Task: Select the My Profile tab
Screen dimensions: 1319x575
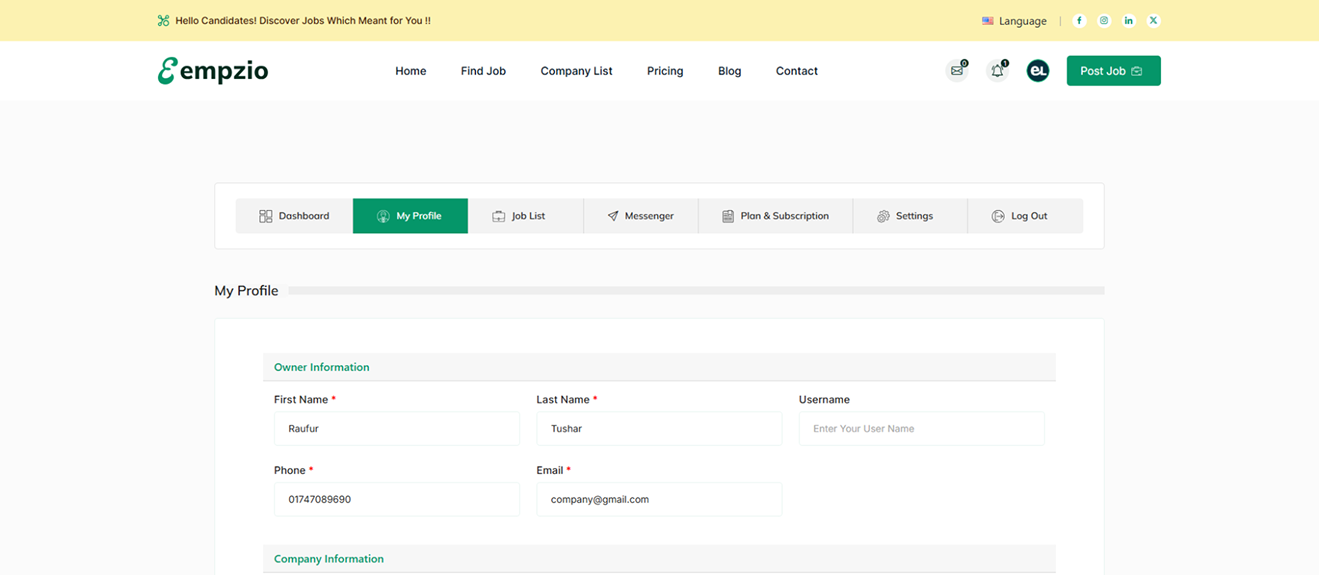Action: pyautogui.click(x=410, y=216)
